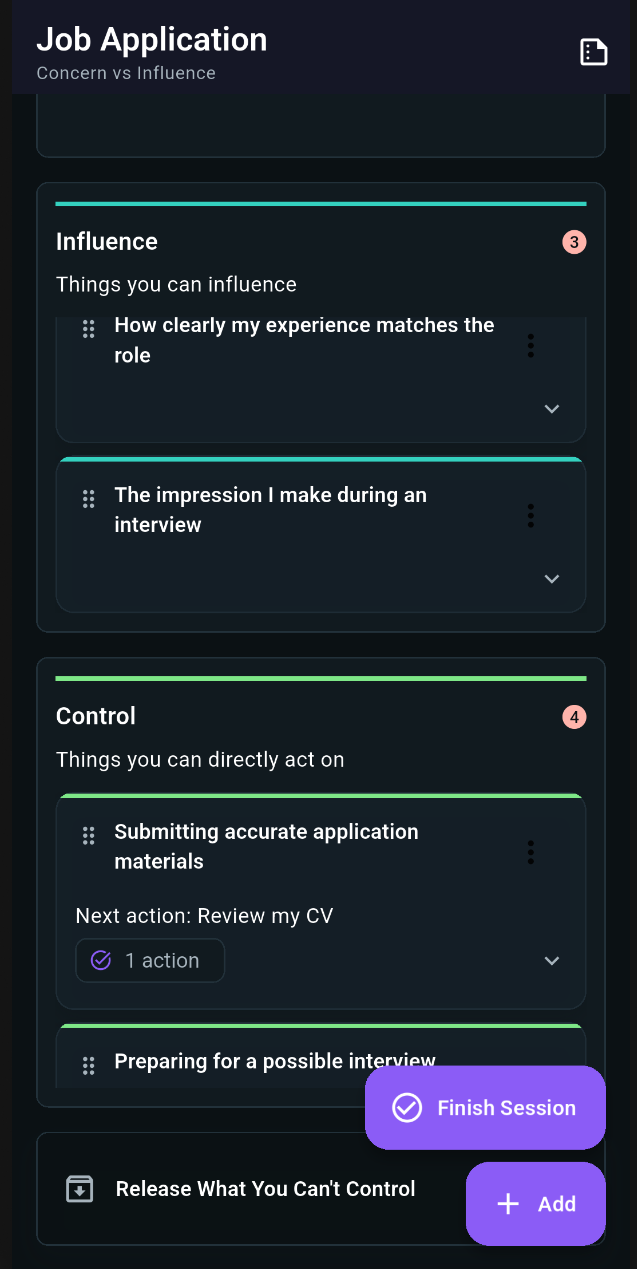Click the Control count badge showing 4
This screenshot has height=1269, width=637.
click(574, 717)
